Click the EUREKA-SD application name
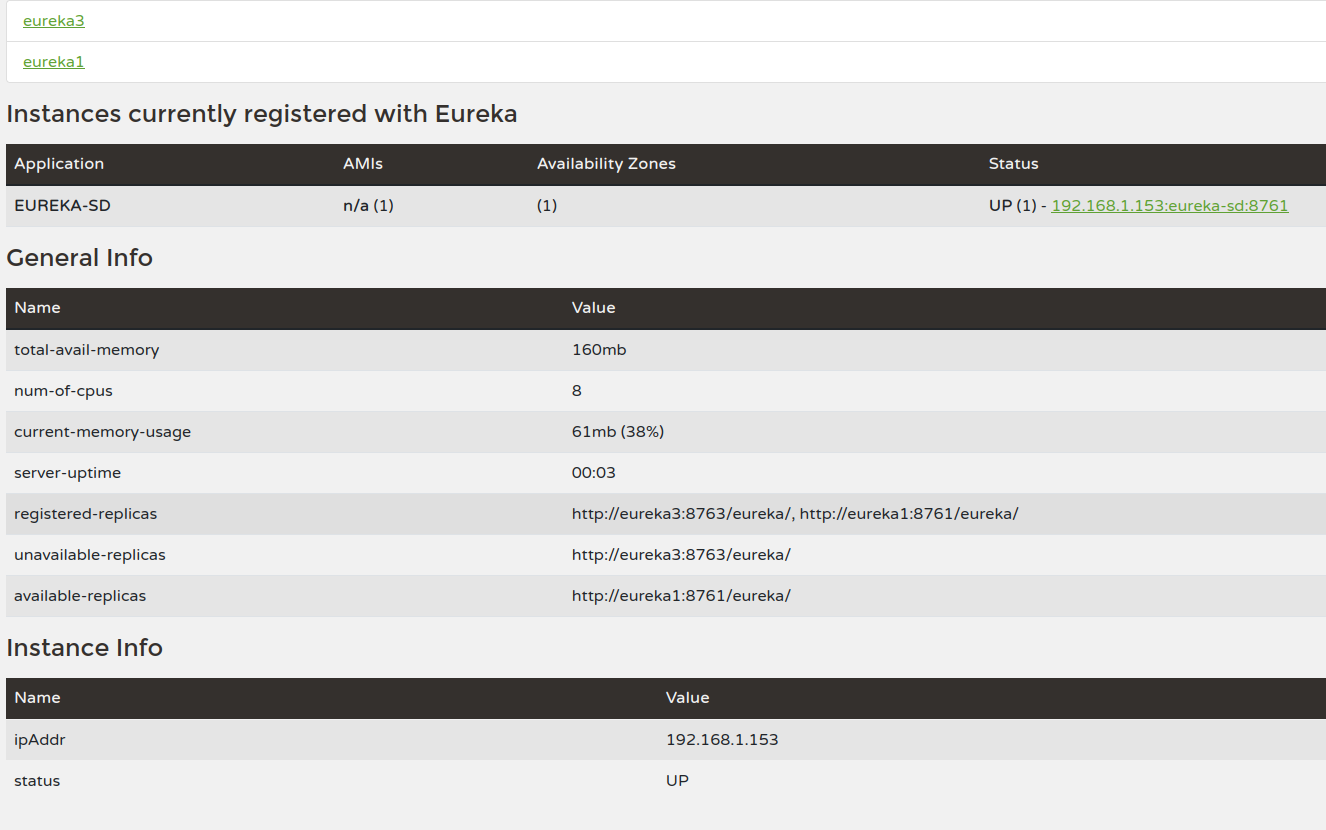1326x830 pixels. pyautogui.click(x=63, y=205)
